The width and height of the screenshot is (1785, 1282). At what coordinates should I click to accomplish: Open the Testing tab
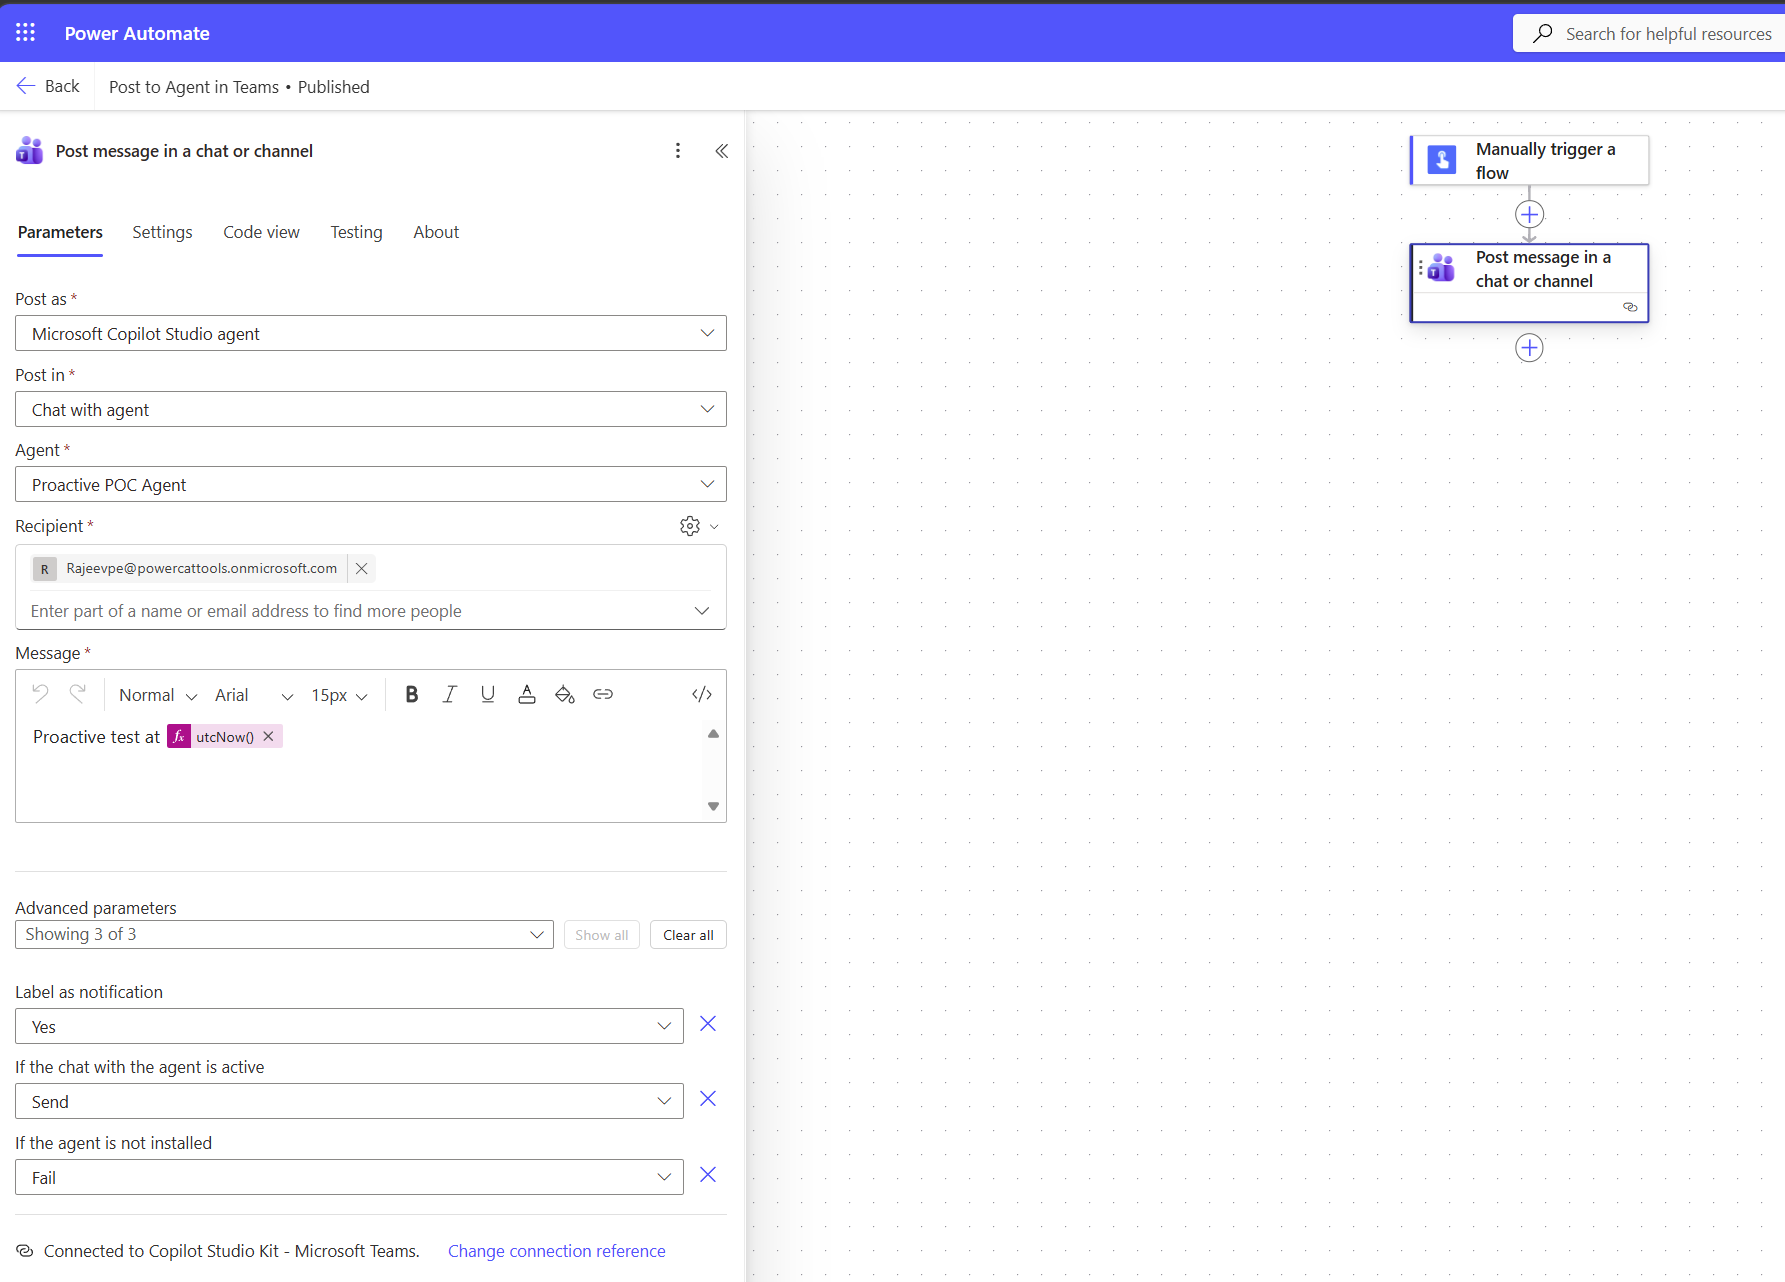point(356,232)
